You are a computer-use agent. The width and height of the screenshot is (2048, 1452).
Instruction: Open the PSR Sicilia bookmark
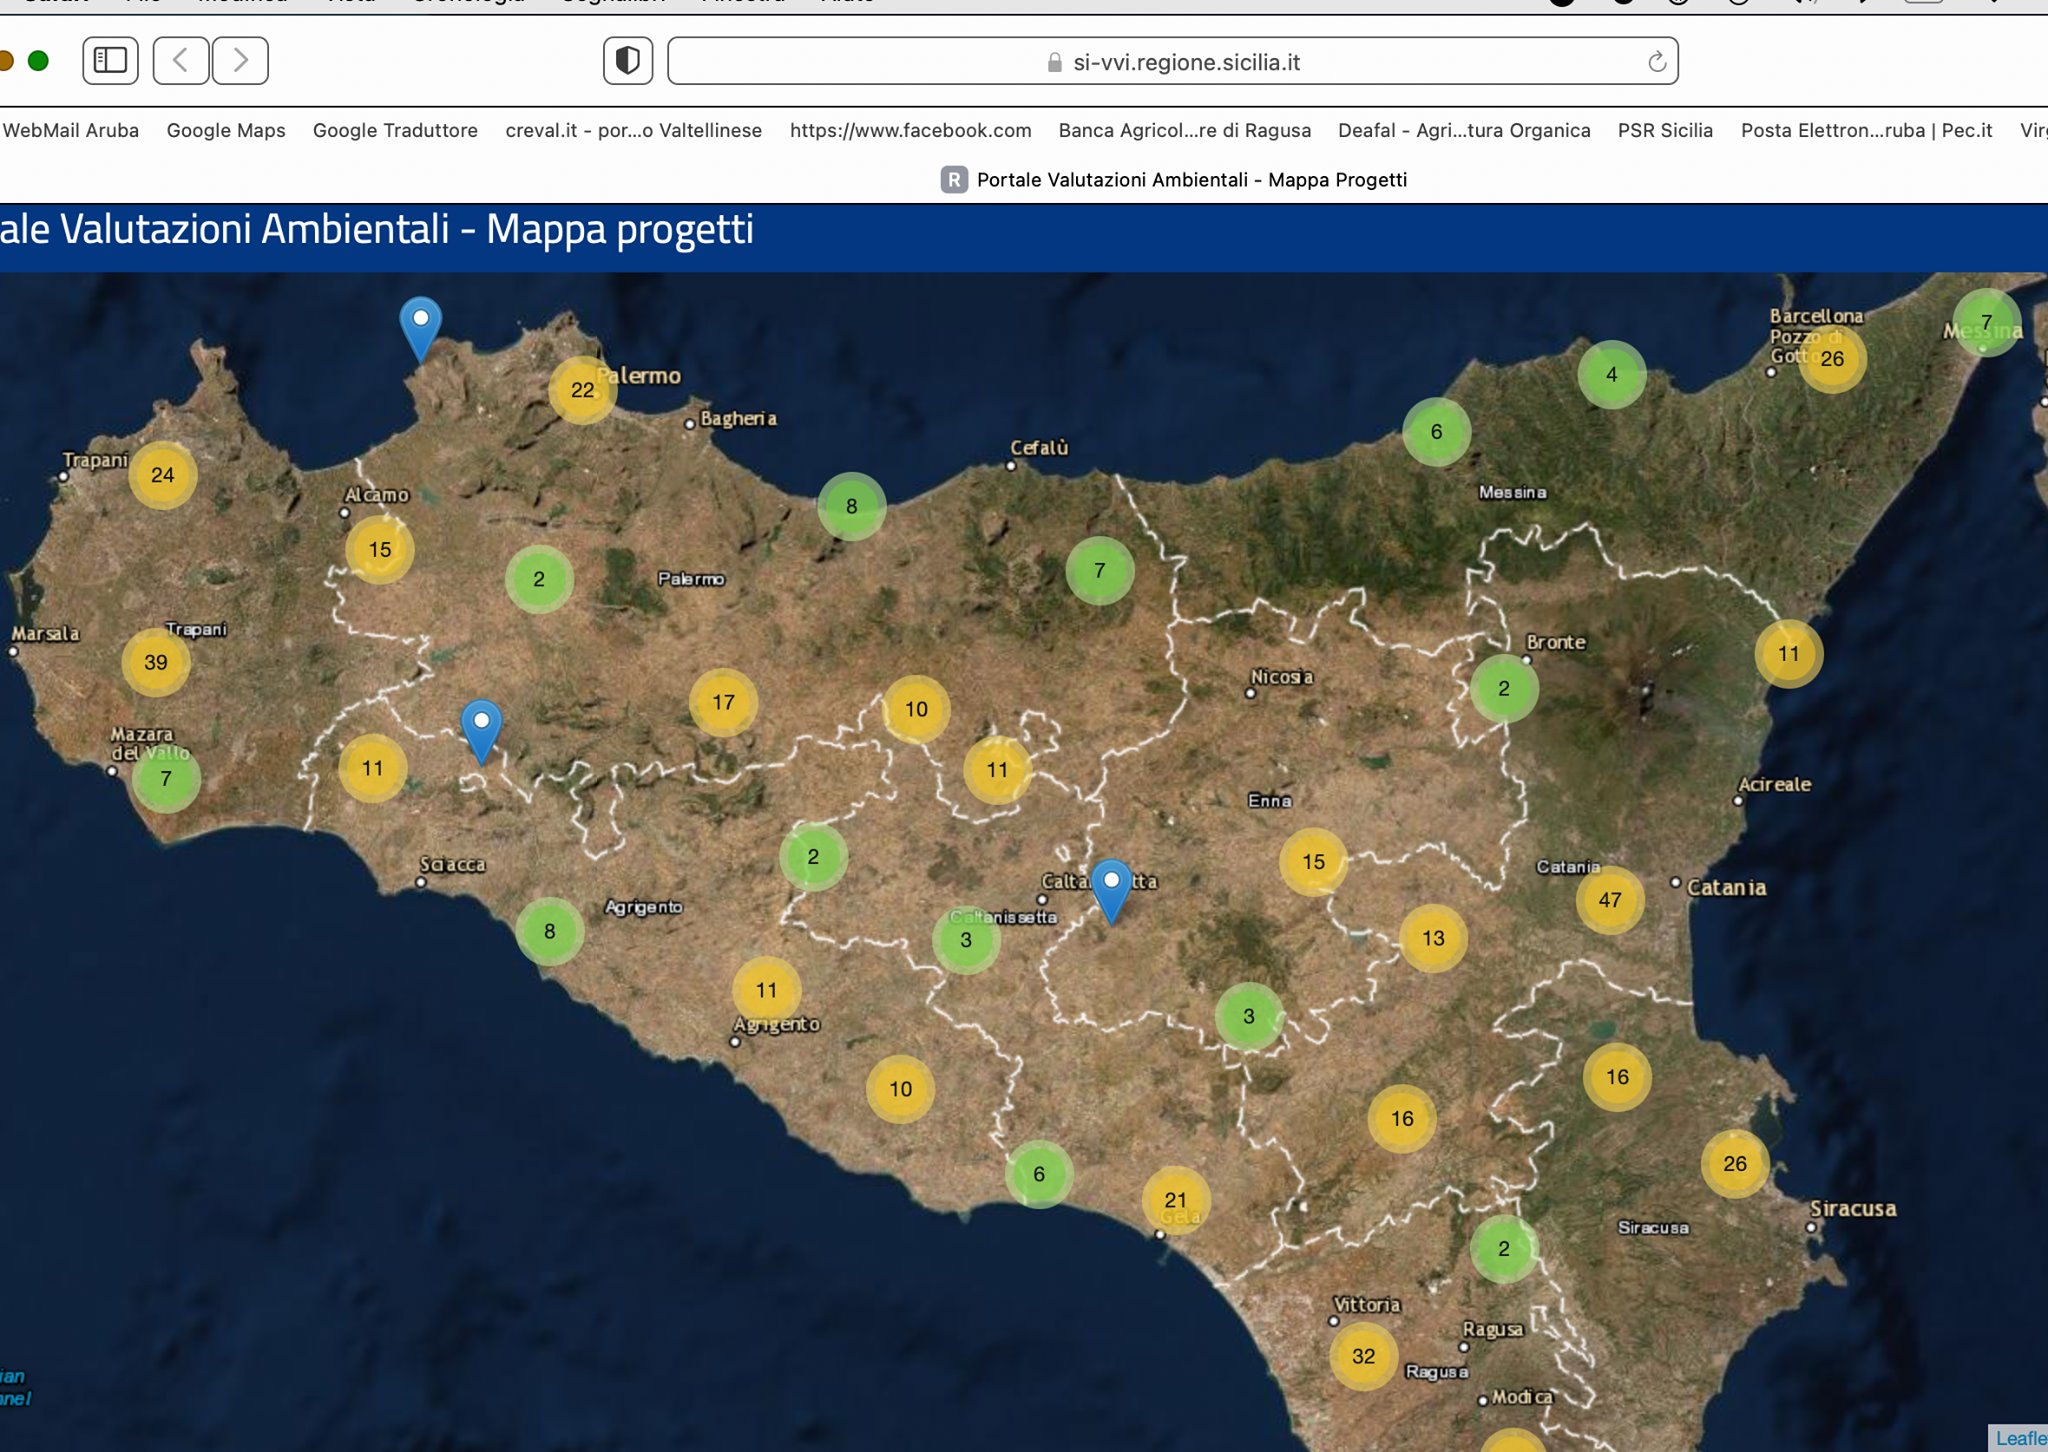1665,130
